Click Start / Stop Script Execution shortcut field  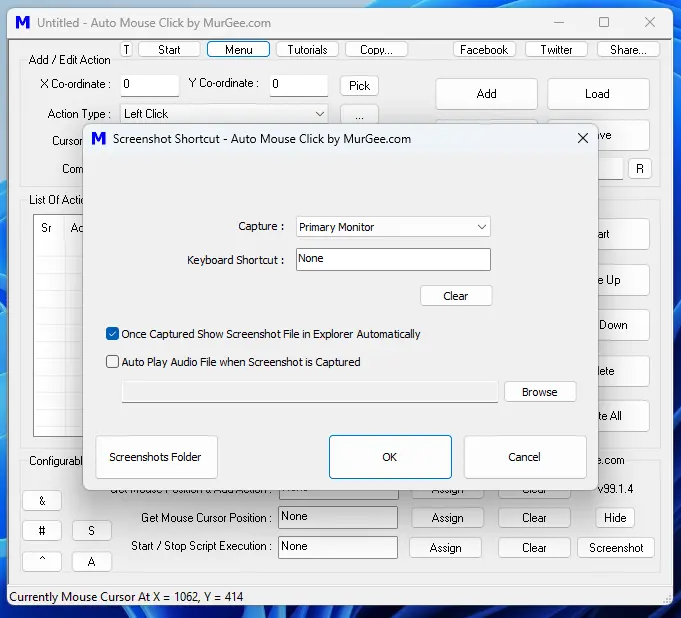[x=338, y=547]
